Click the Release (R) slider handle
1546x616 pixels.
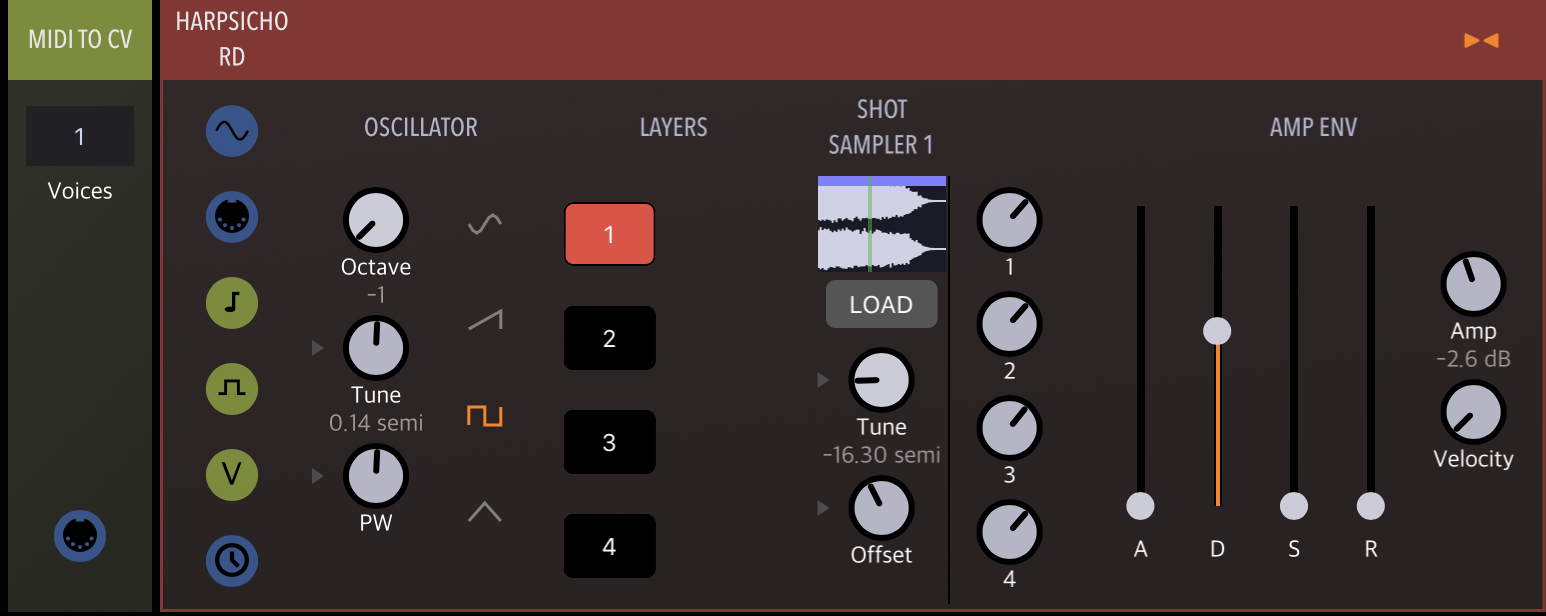(x=1371, y=507)
